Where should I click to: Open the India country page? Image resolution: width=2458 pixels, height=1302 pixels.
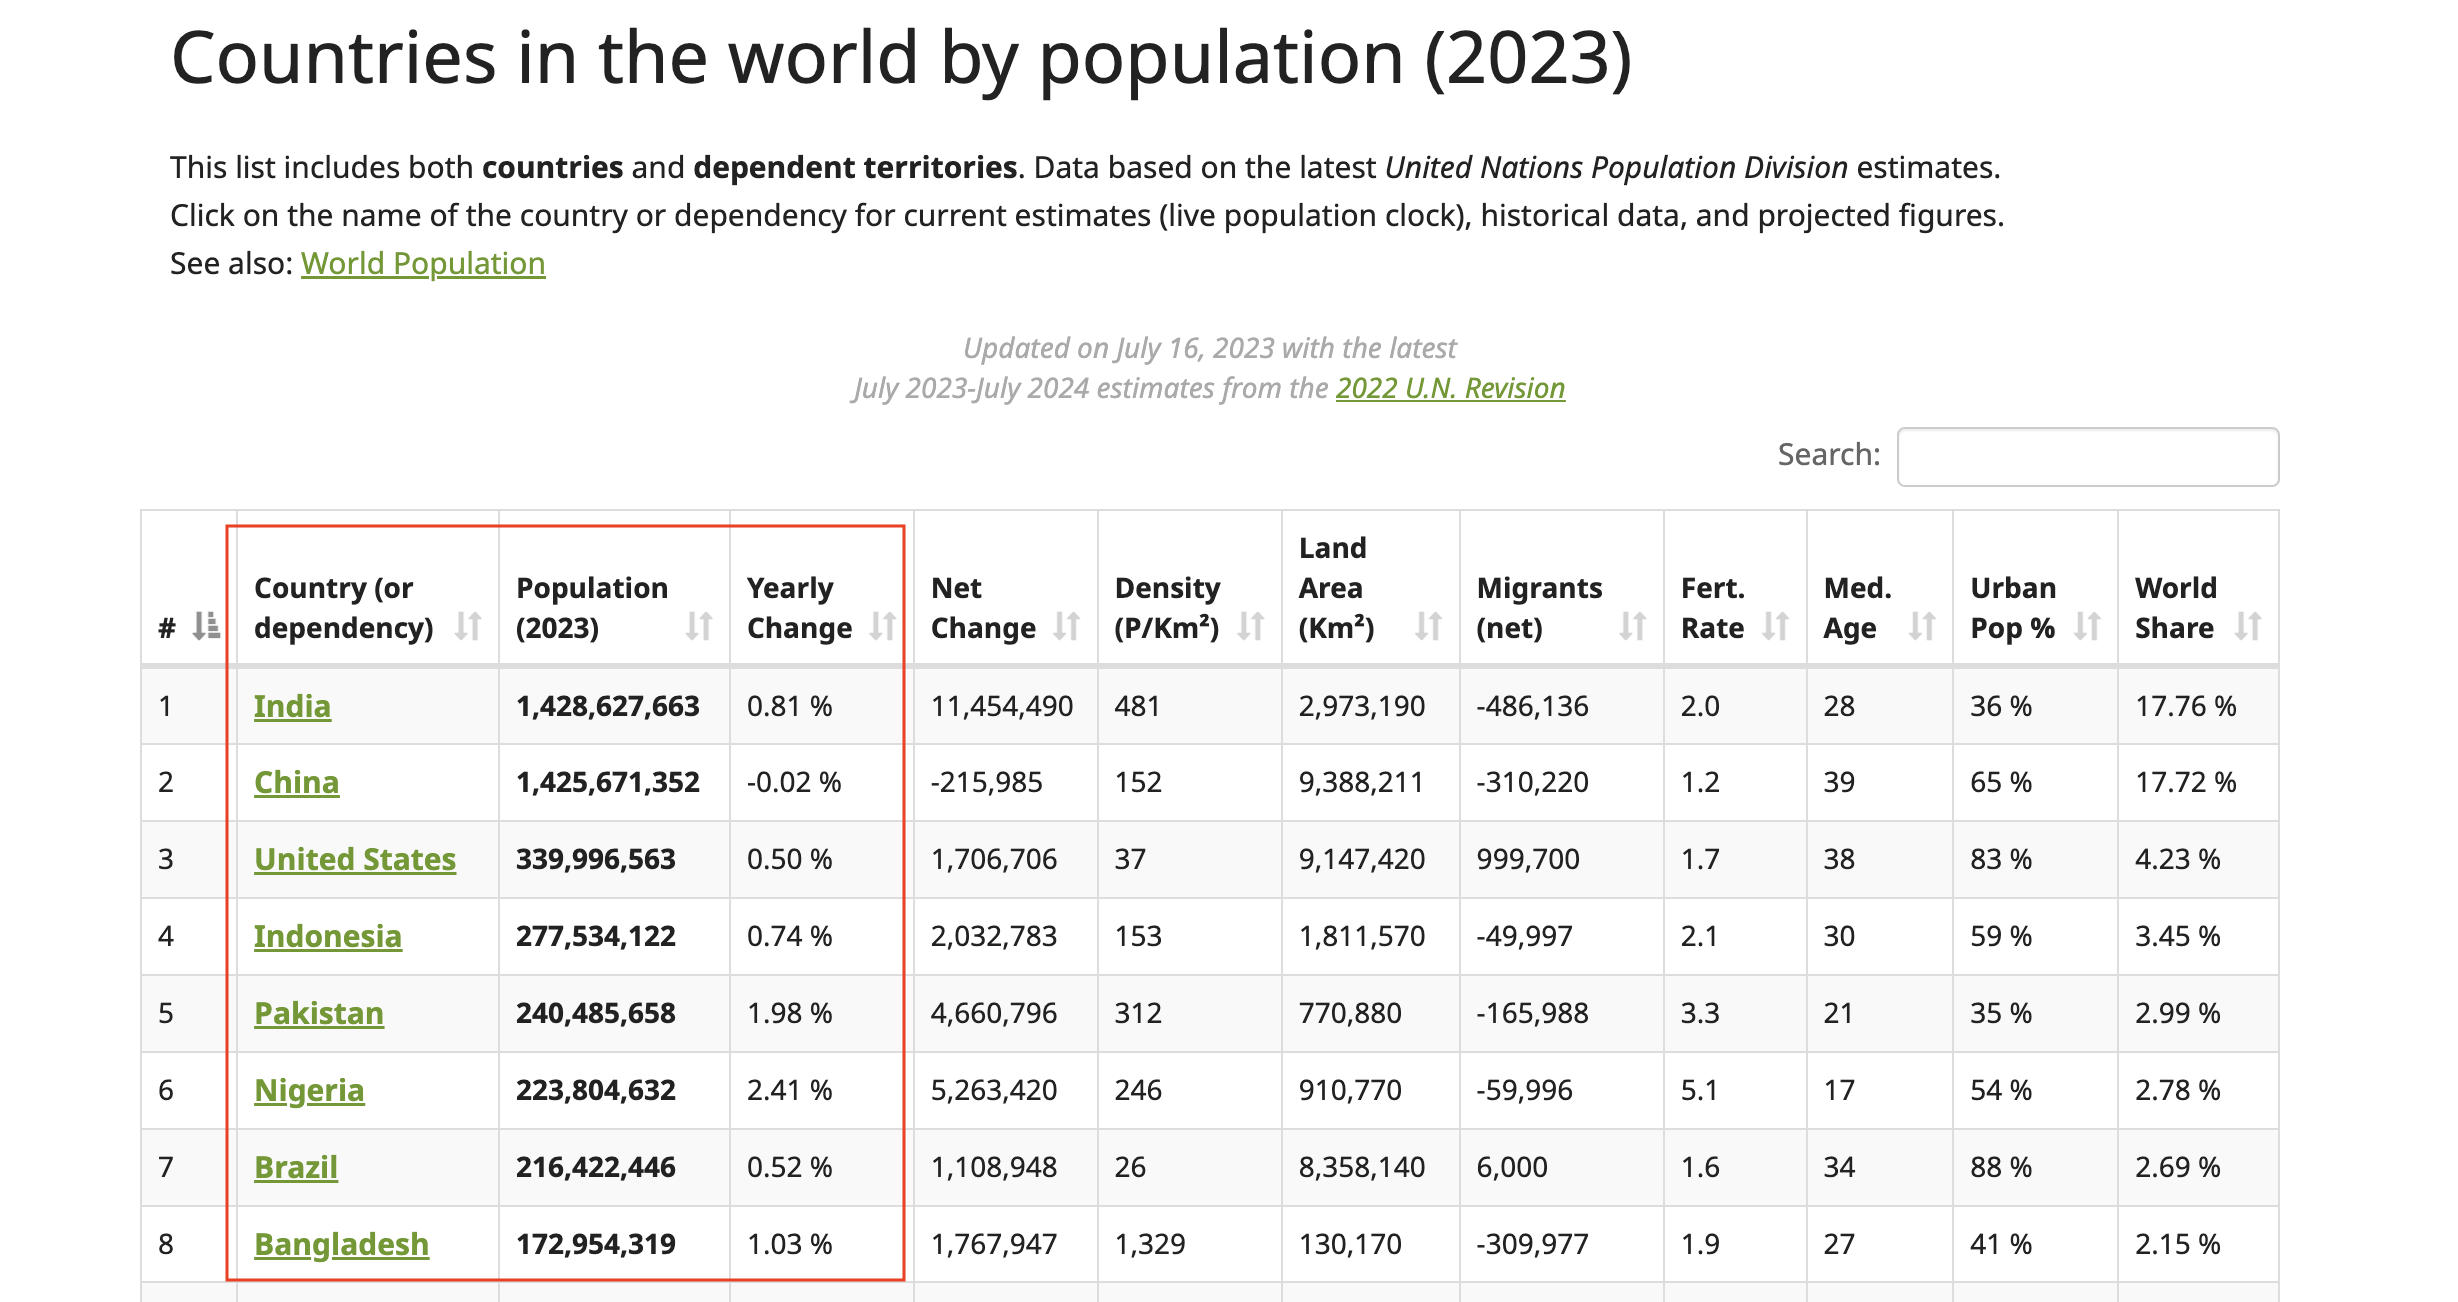point(292,706)
